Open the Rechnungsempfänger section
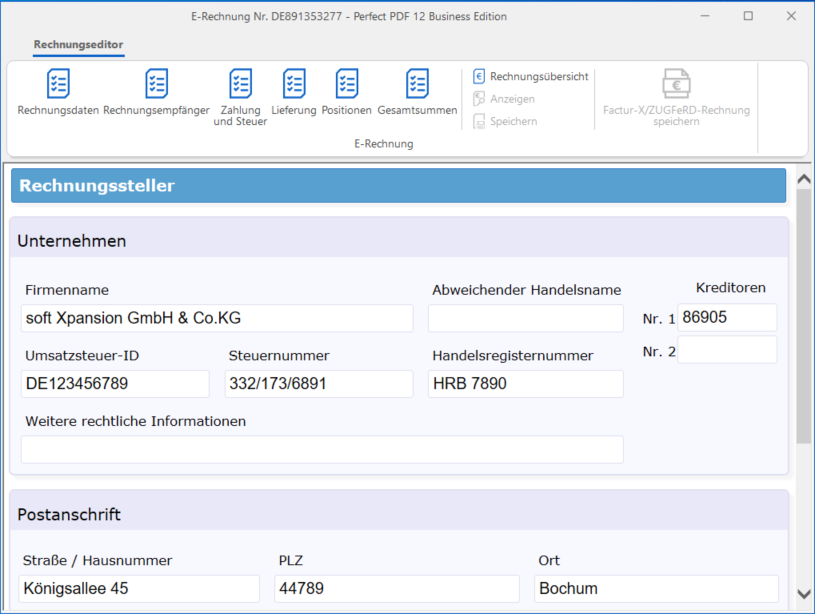 pos(156,92)
